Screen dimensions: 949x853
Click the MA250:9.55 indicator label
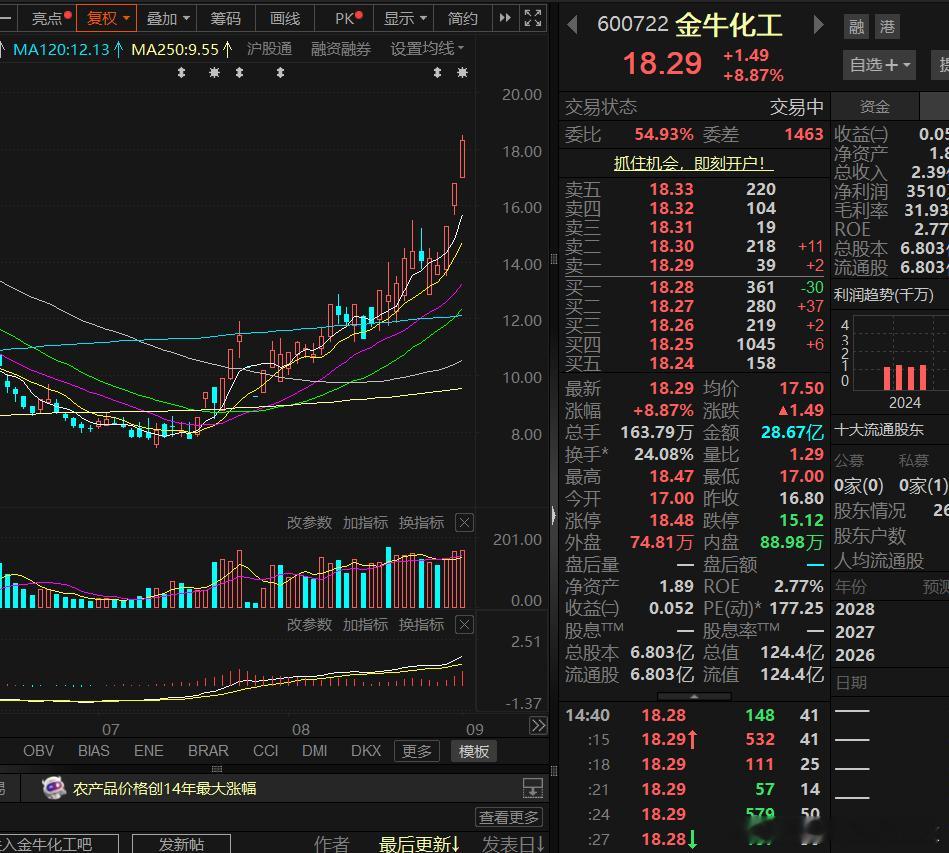(182, 49)
